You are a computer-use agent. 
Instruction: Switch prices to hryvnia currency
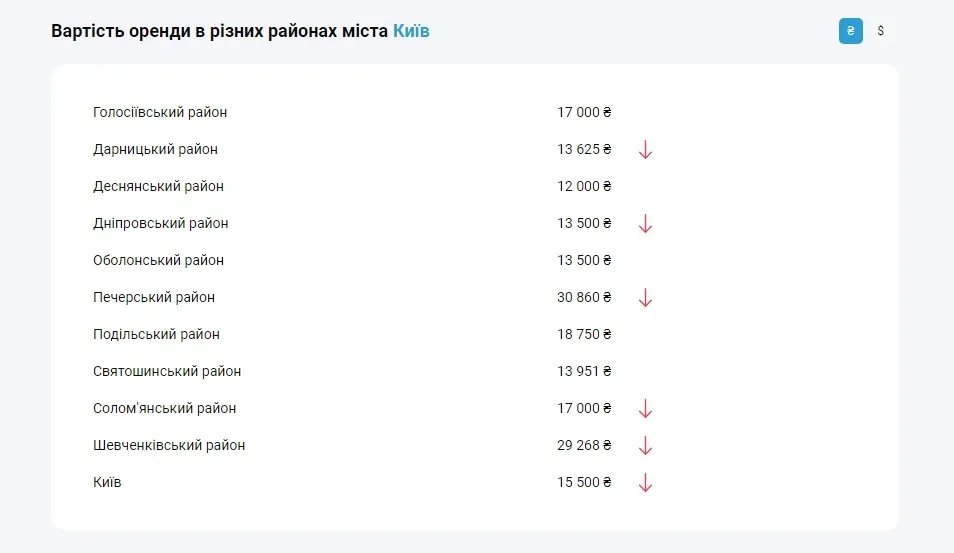pyautogui.click(x=850, y=31)
